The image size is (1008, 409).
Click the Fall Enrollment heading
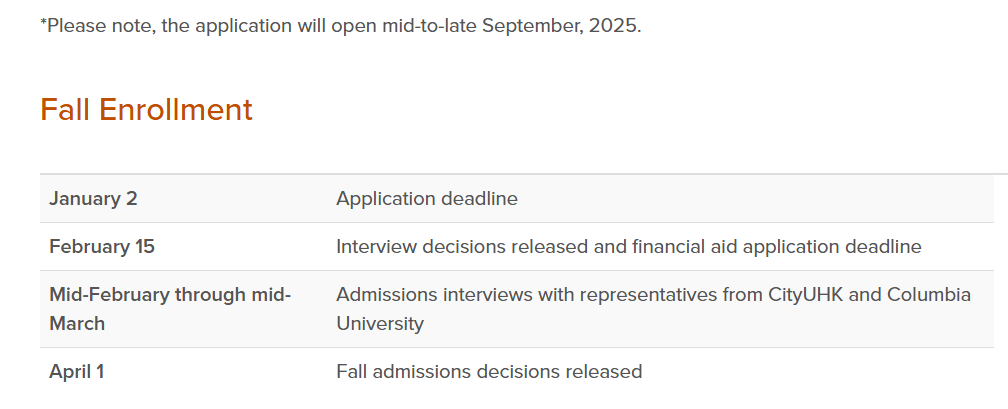coord(146,110)
